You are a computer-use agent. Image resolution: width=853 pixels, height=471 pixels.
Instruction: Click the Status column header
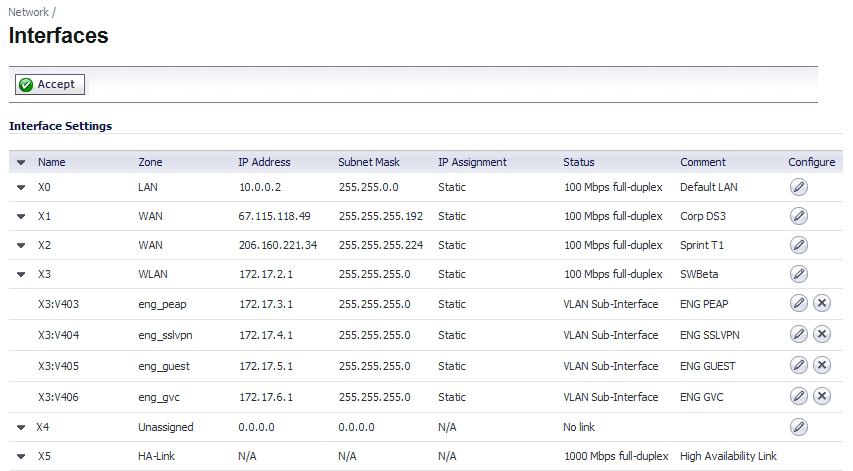[579, 162]
